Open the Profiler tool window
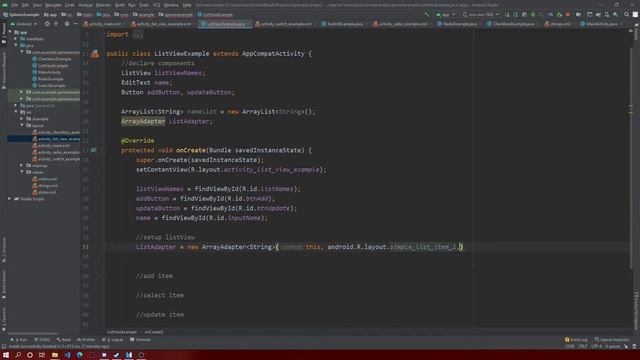This screenshot has width=640, height=360. click(x=85, y=340)
